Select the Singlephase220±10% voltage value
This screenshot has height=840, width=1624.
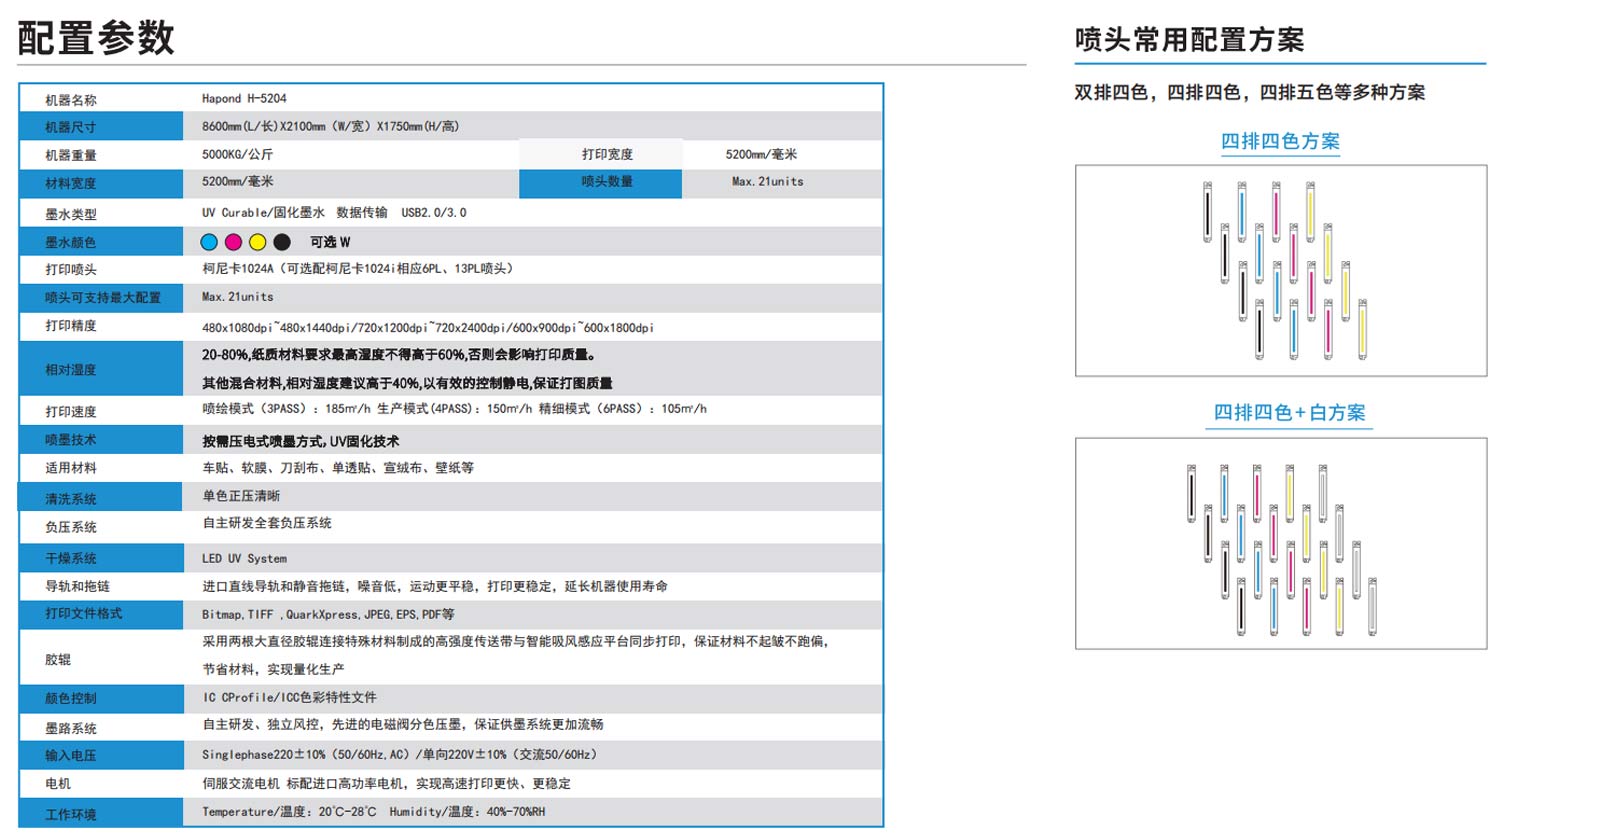pyautogui.click(x=399, y=754)
